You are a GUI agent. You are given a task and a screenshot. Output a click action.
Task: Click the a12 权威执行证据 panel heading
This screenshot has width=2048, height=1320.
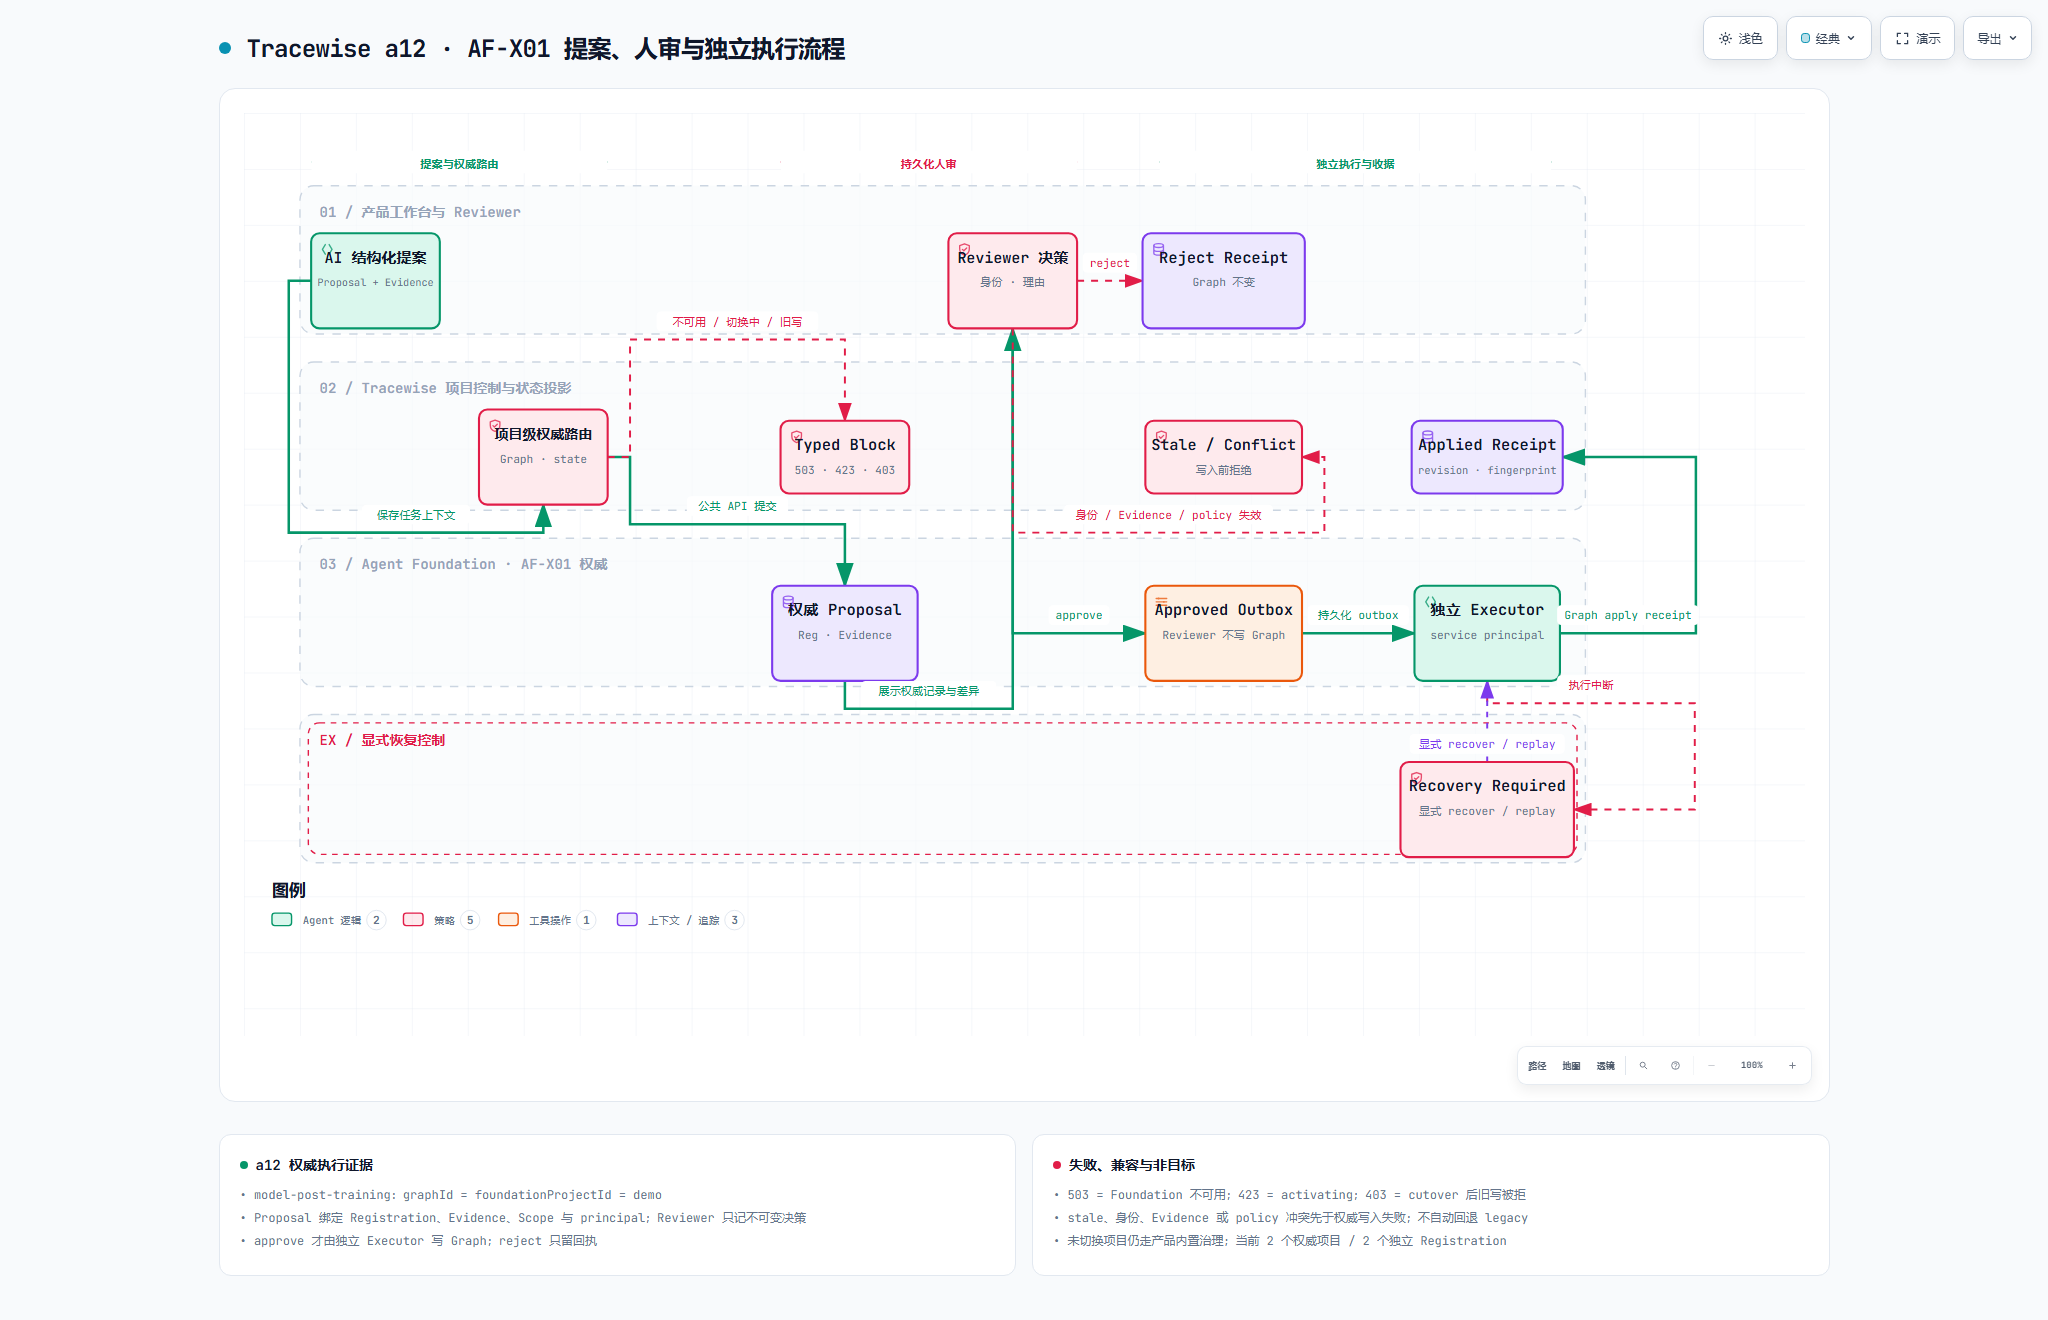point(314,1165)
